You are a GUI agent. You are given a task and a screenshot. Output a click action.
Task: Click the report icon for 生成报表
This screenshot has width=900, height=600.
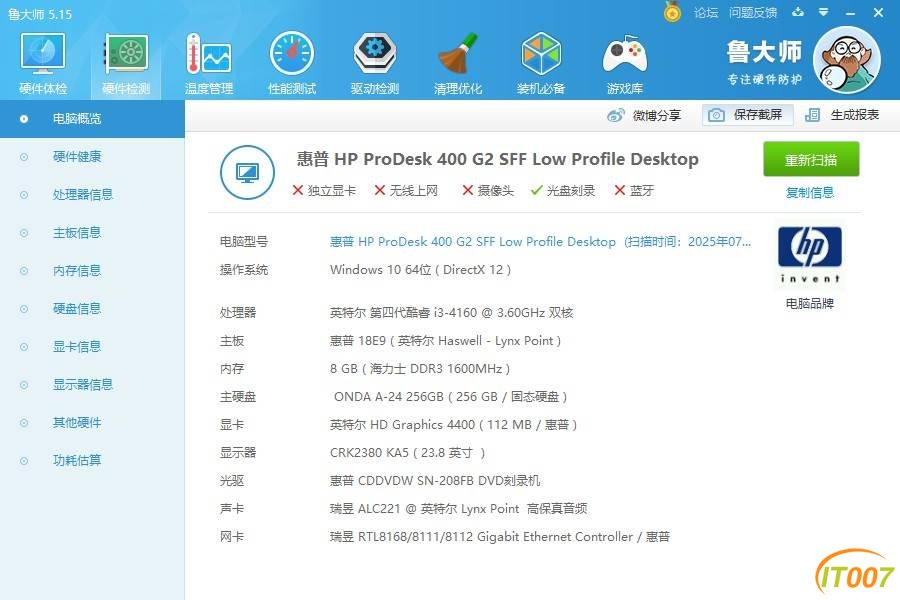[x=812, y=115]
